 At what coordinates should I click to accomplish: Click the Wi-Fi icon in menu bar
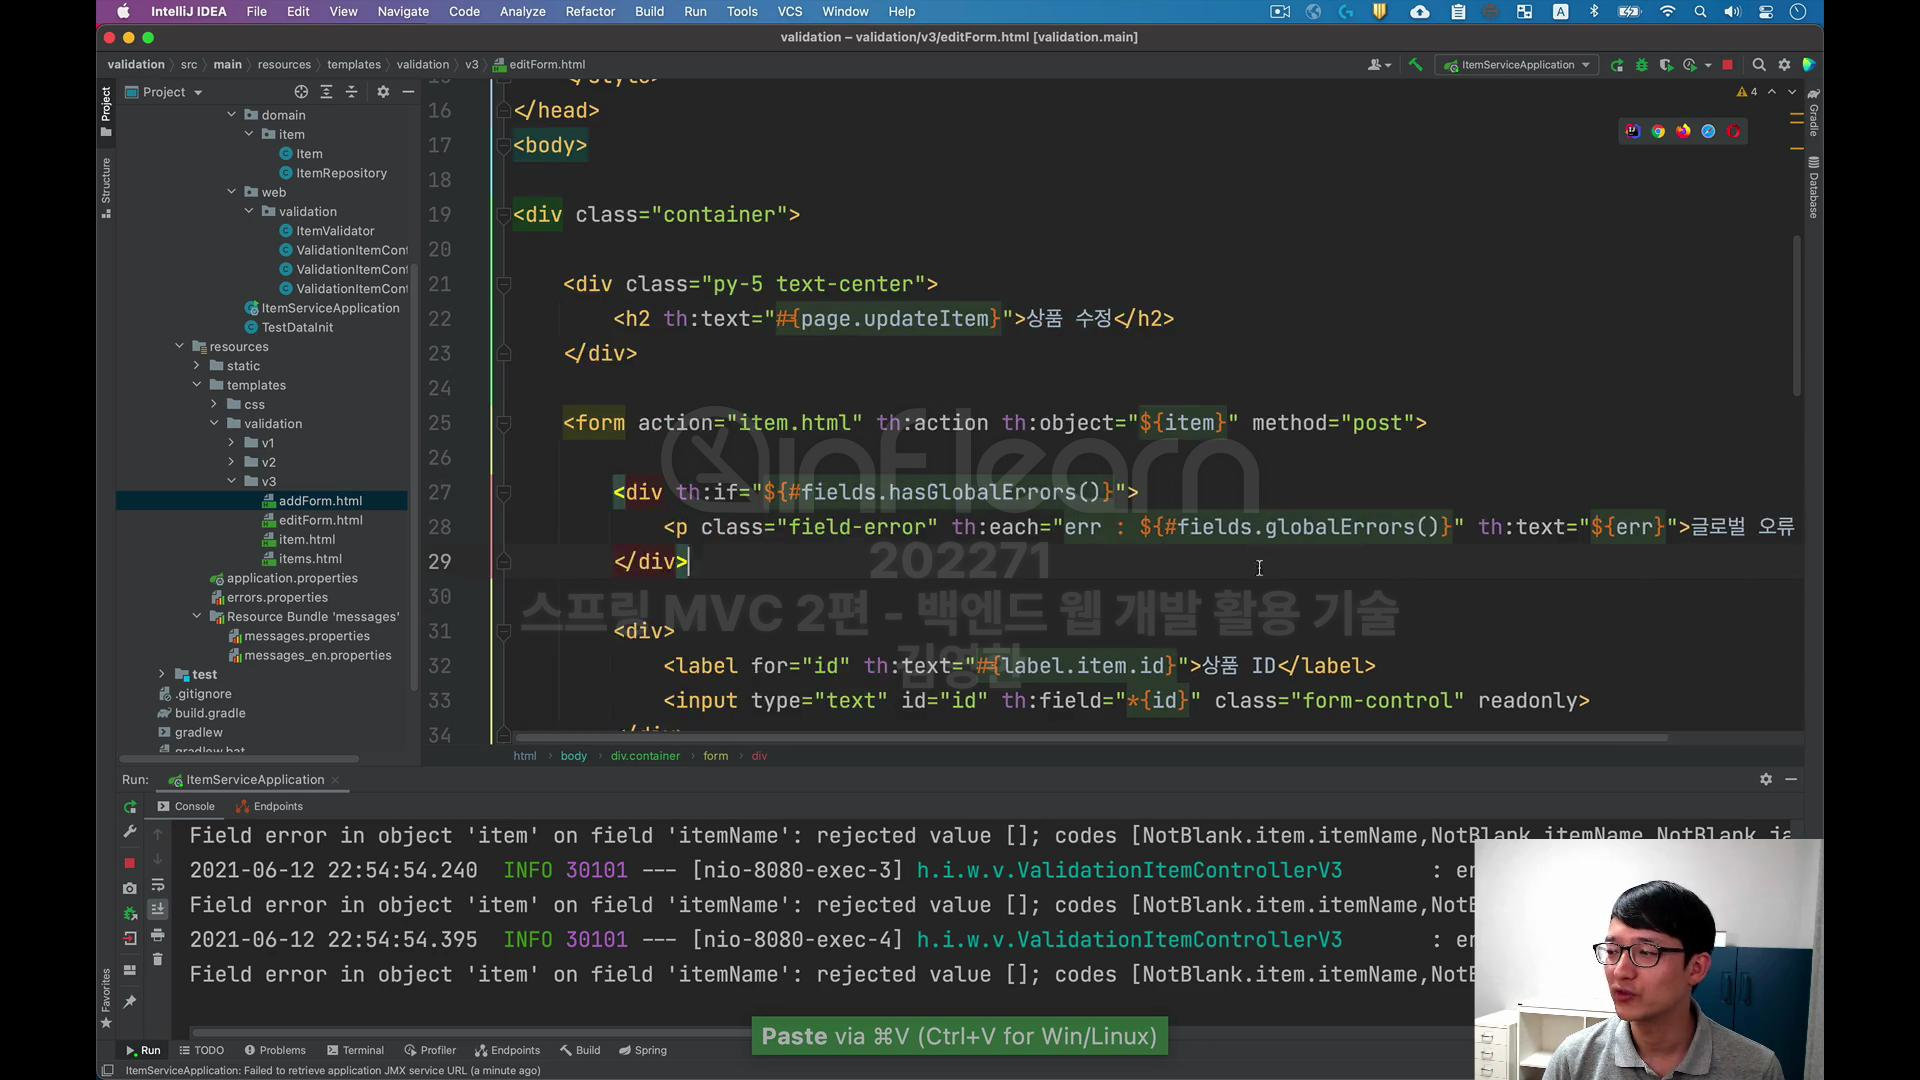pos(1667,12)
